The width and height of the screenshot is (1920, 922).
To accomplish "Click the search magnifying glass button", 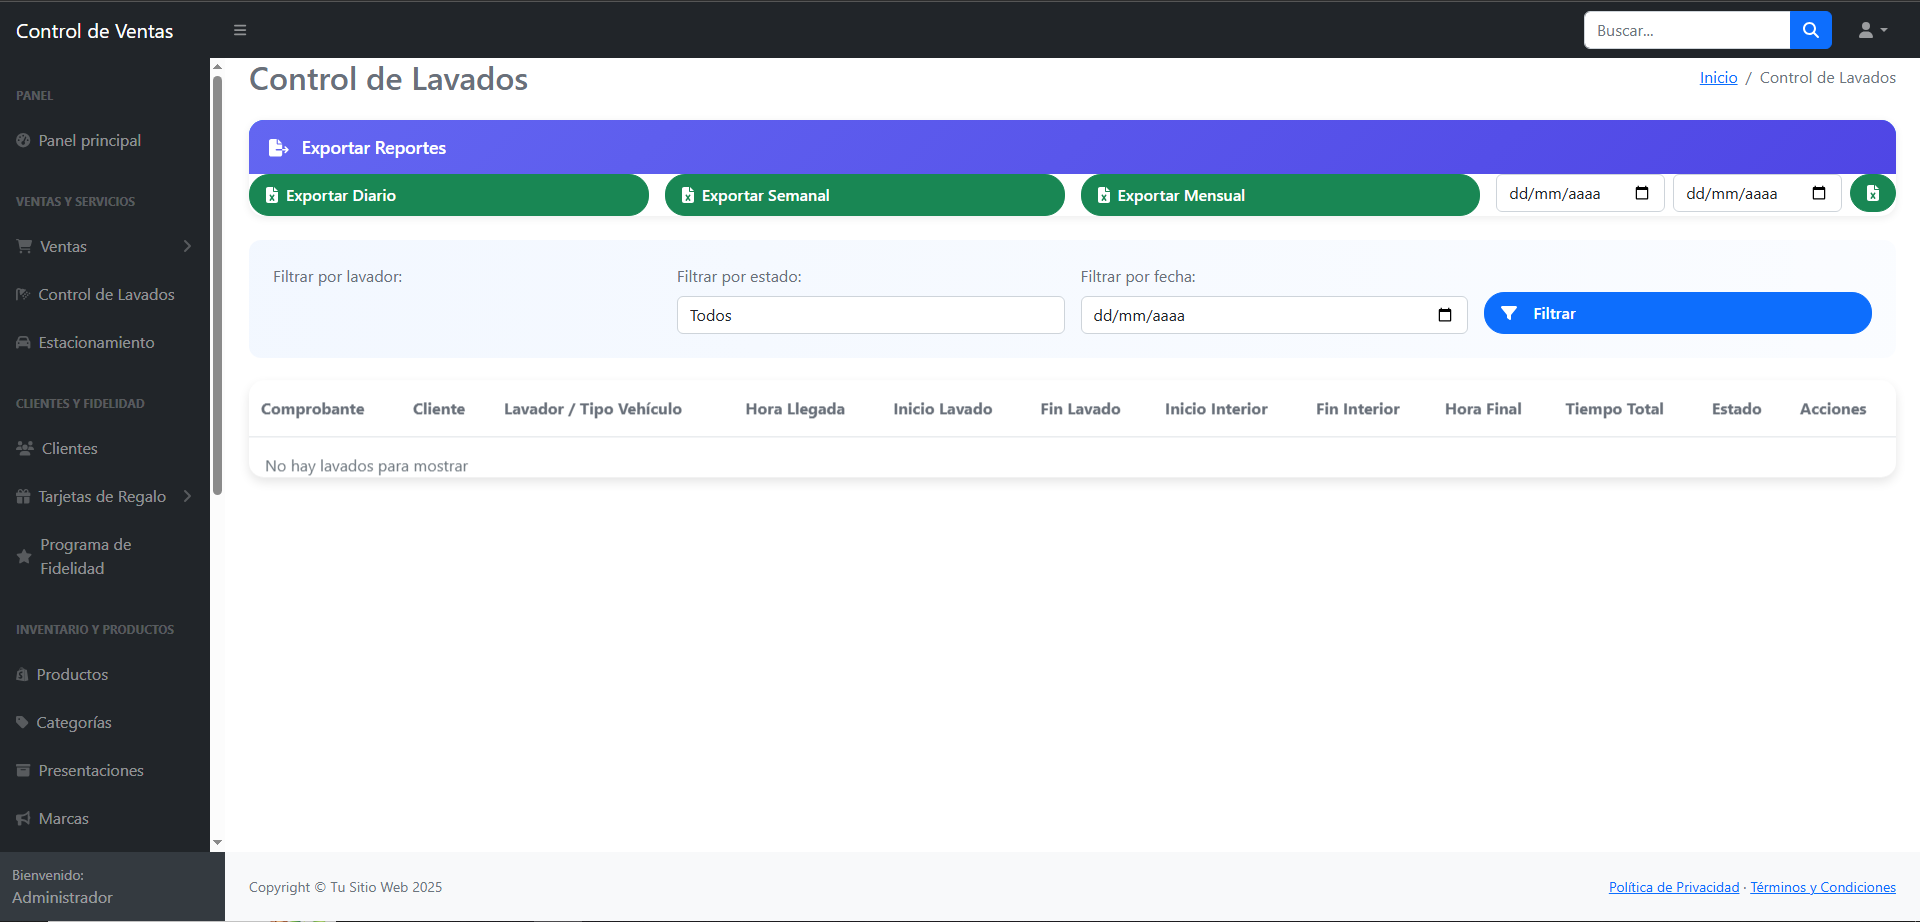I will tap(1810, 30).
